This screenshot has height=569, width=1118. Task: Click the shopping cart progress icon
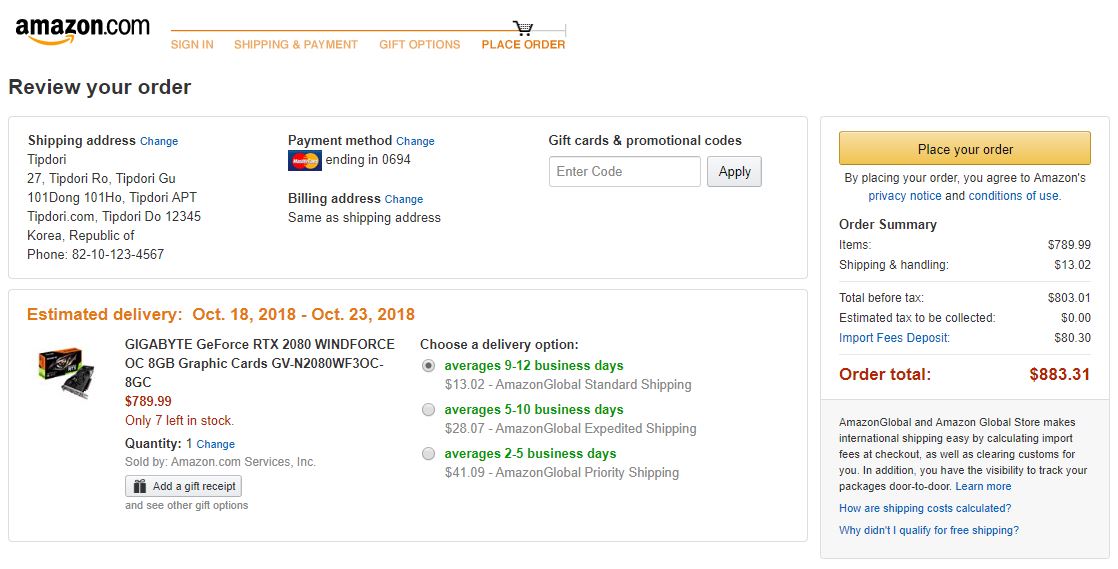pyautogui.click(x=523, y=28)
